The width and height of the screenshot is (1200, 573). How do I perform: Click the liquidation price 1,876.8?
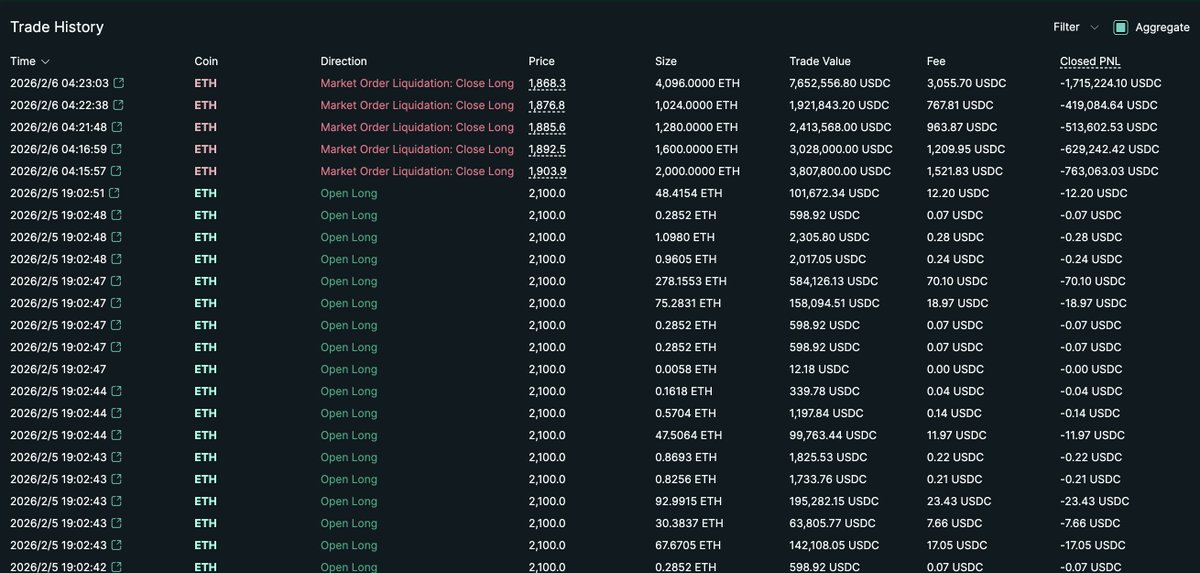(547, 105)
